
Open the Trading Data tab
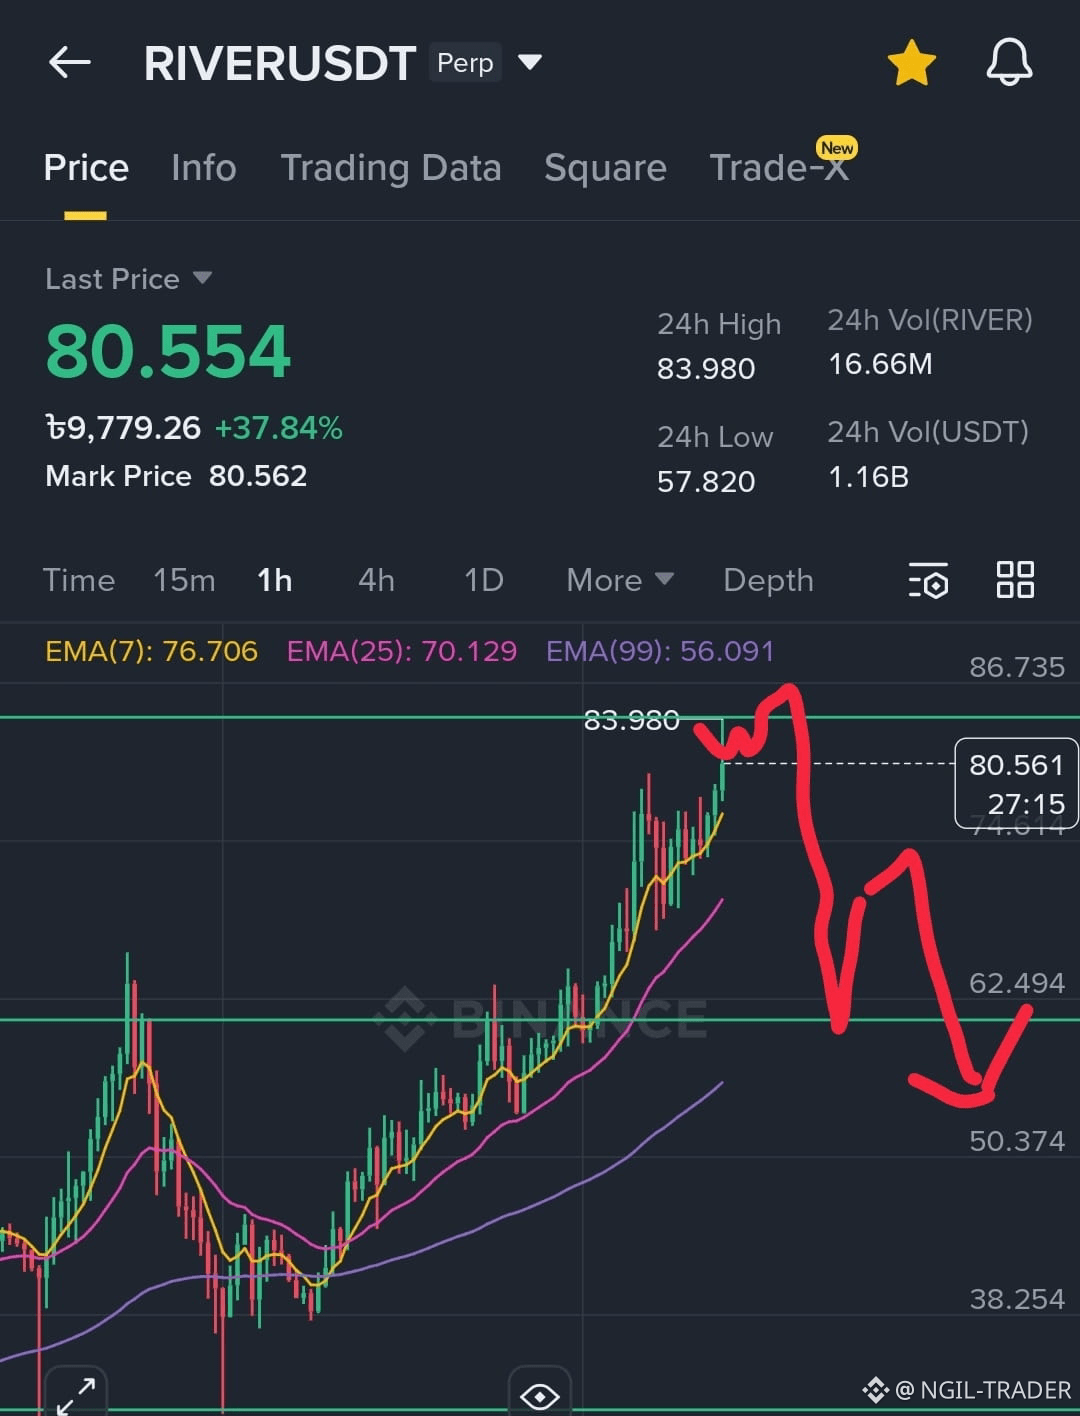[x=391, y=168]
